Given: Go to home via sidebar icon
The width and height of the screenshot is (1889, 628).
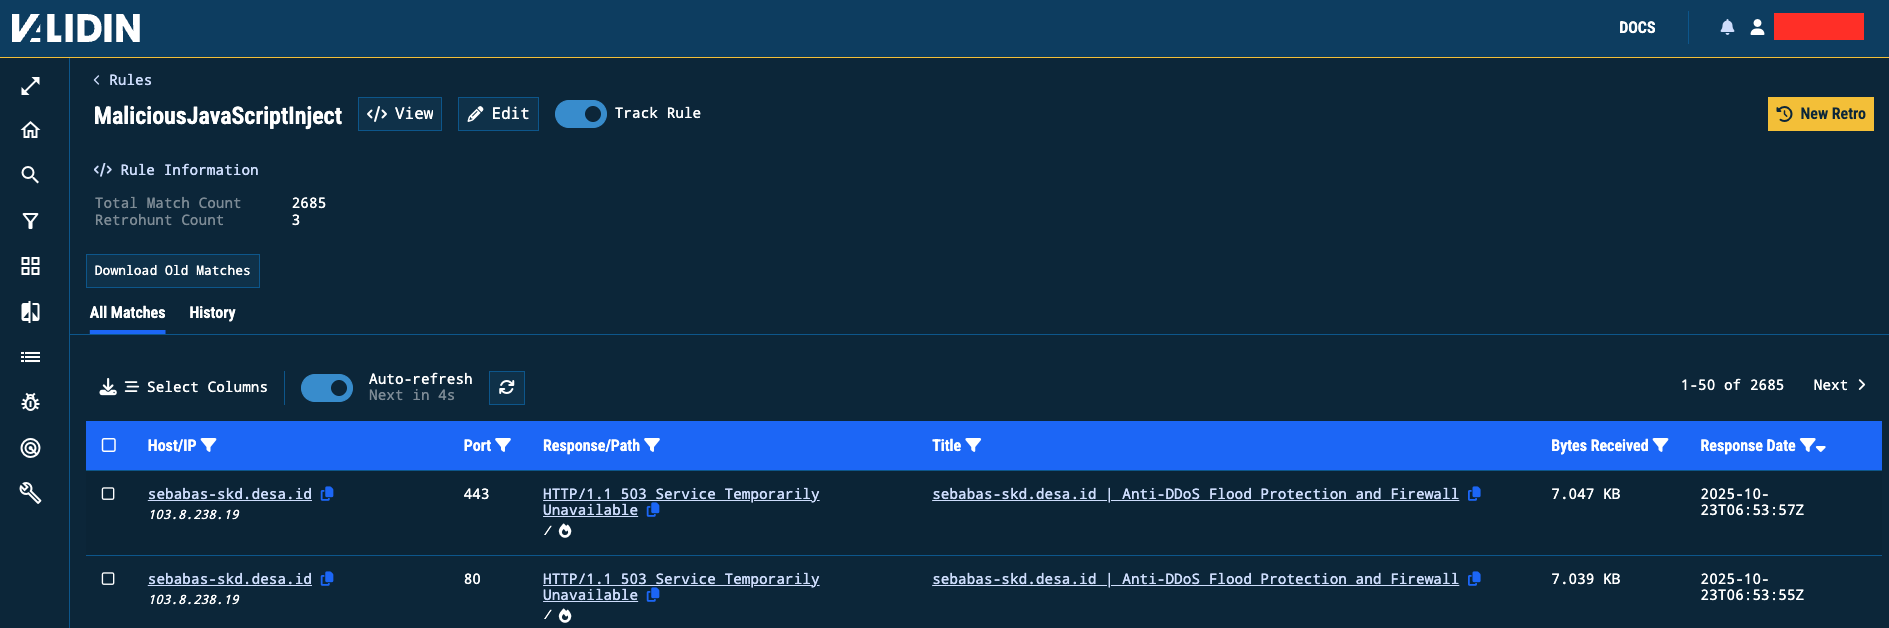Looking at the screenshot, I should tap(31, 130).
